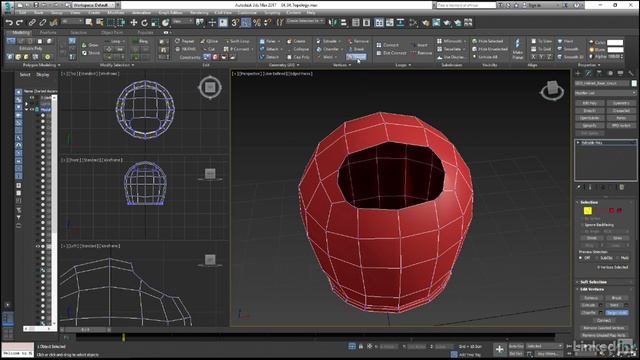Select the Multi preview selection radio
The width and height of the screenshot is (640, 360).
618,258
